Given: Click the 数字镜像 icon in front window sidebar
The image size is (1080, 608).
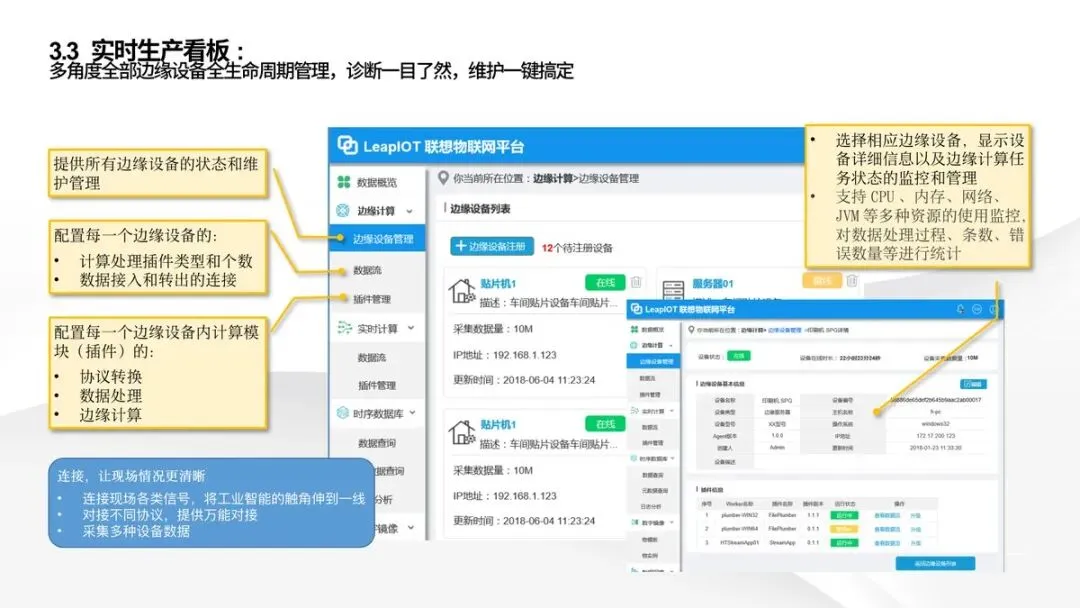Looking at the screenshot, I should coord(634,522).
